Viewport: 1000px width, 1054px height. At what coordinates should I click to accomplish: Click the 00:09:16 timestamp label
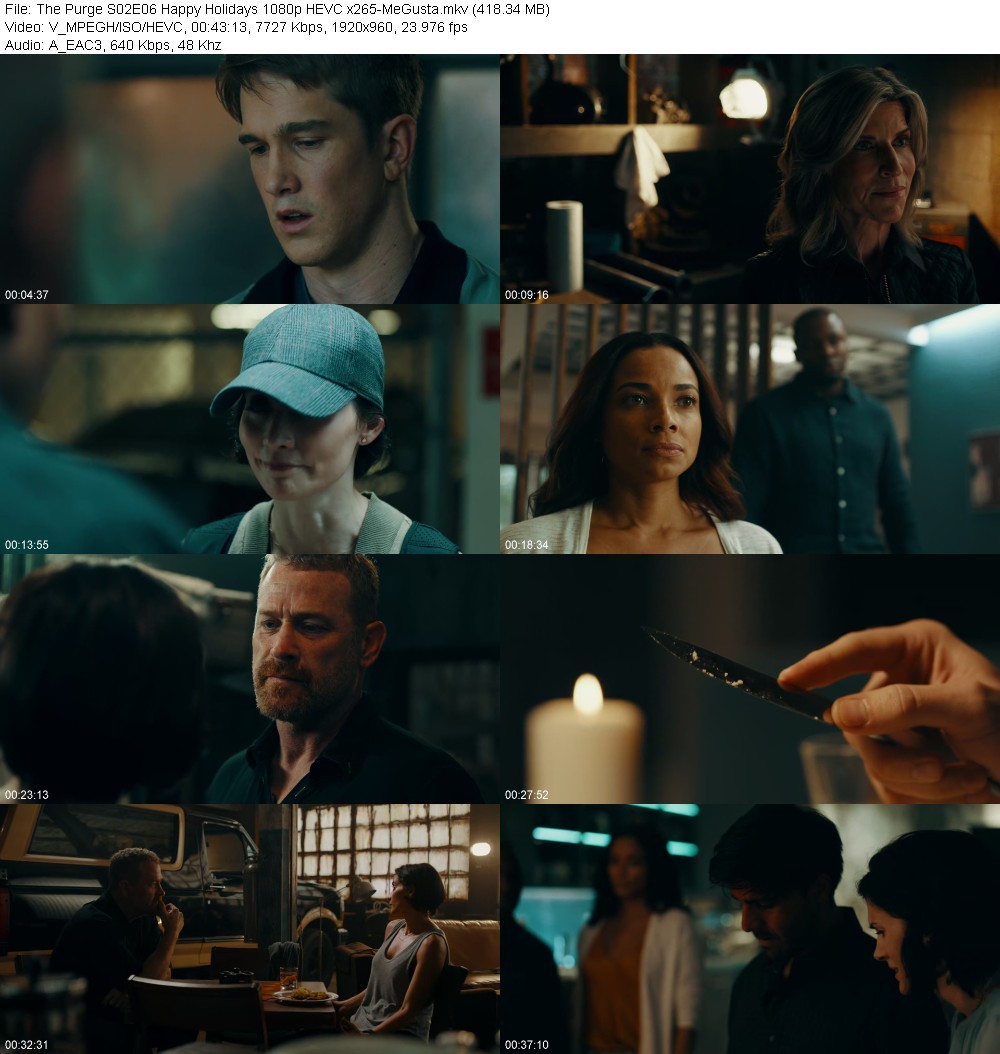point(527,295)
